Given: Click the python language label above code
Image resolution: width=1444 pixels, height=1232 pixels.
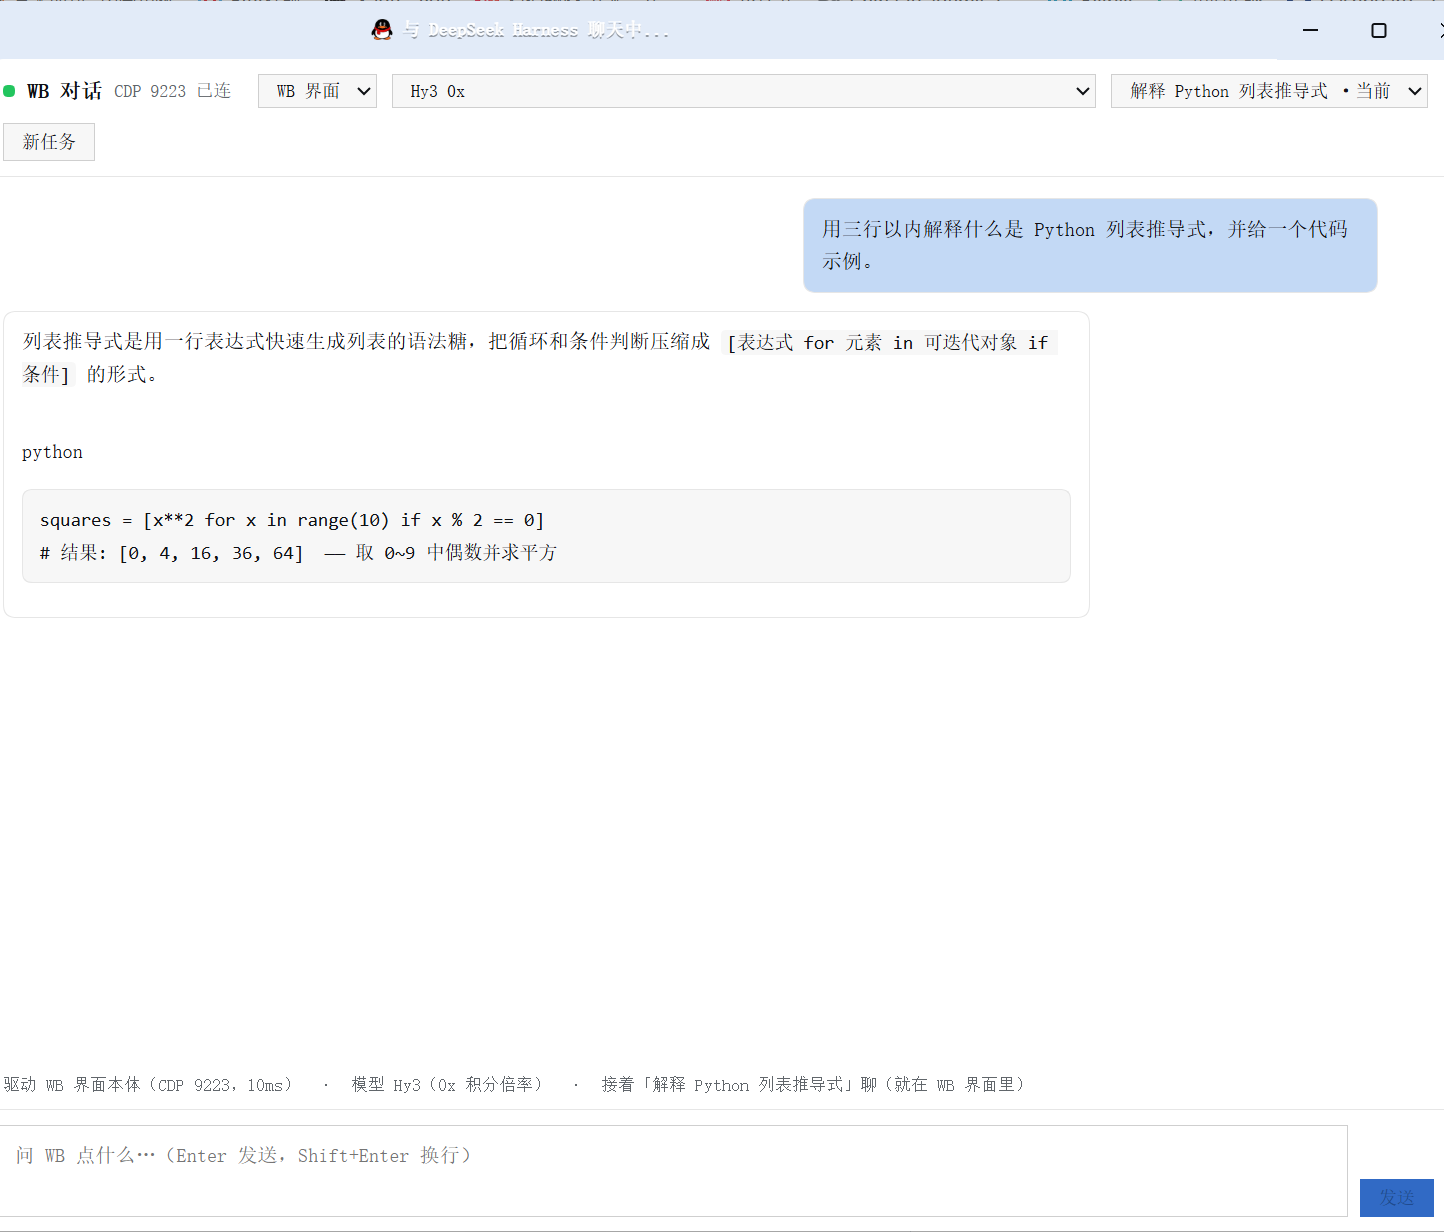Looking at the screenshot, I should 52,452.
